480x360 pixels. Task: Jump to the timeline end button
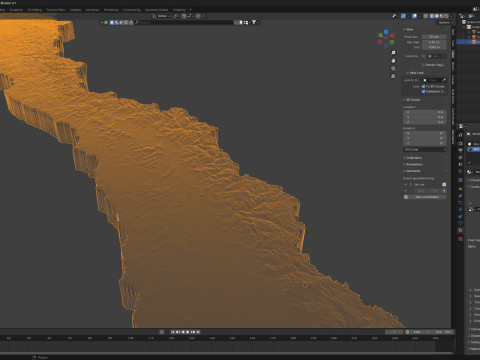[x=198, y=332]
